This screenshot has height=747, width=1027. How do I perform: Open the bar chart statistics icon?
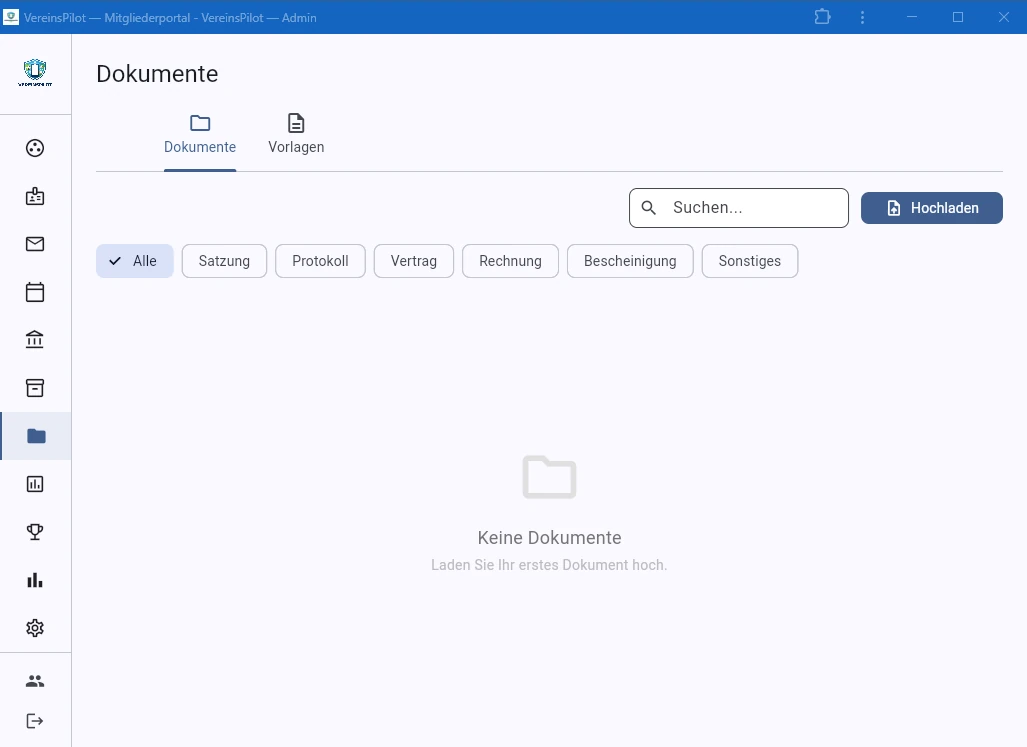click(35, 580)
